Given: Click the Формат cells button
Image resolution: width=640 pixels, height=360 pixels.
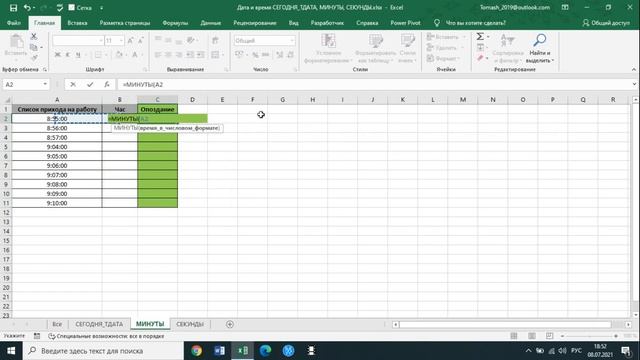Looking at the screenshot, I should pos(444,58).
